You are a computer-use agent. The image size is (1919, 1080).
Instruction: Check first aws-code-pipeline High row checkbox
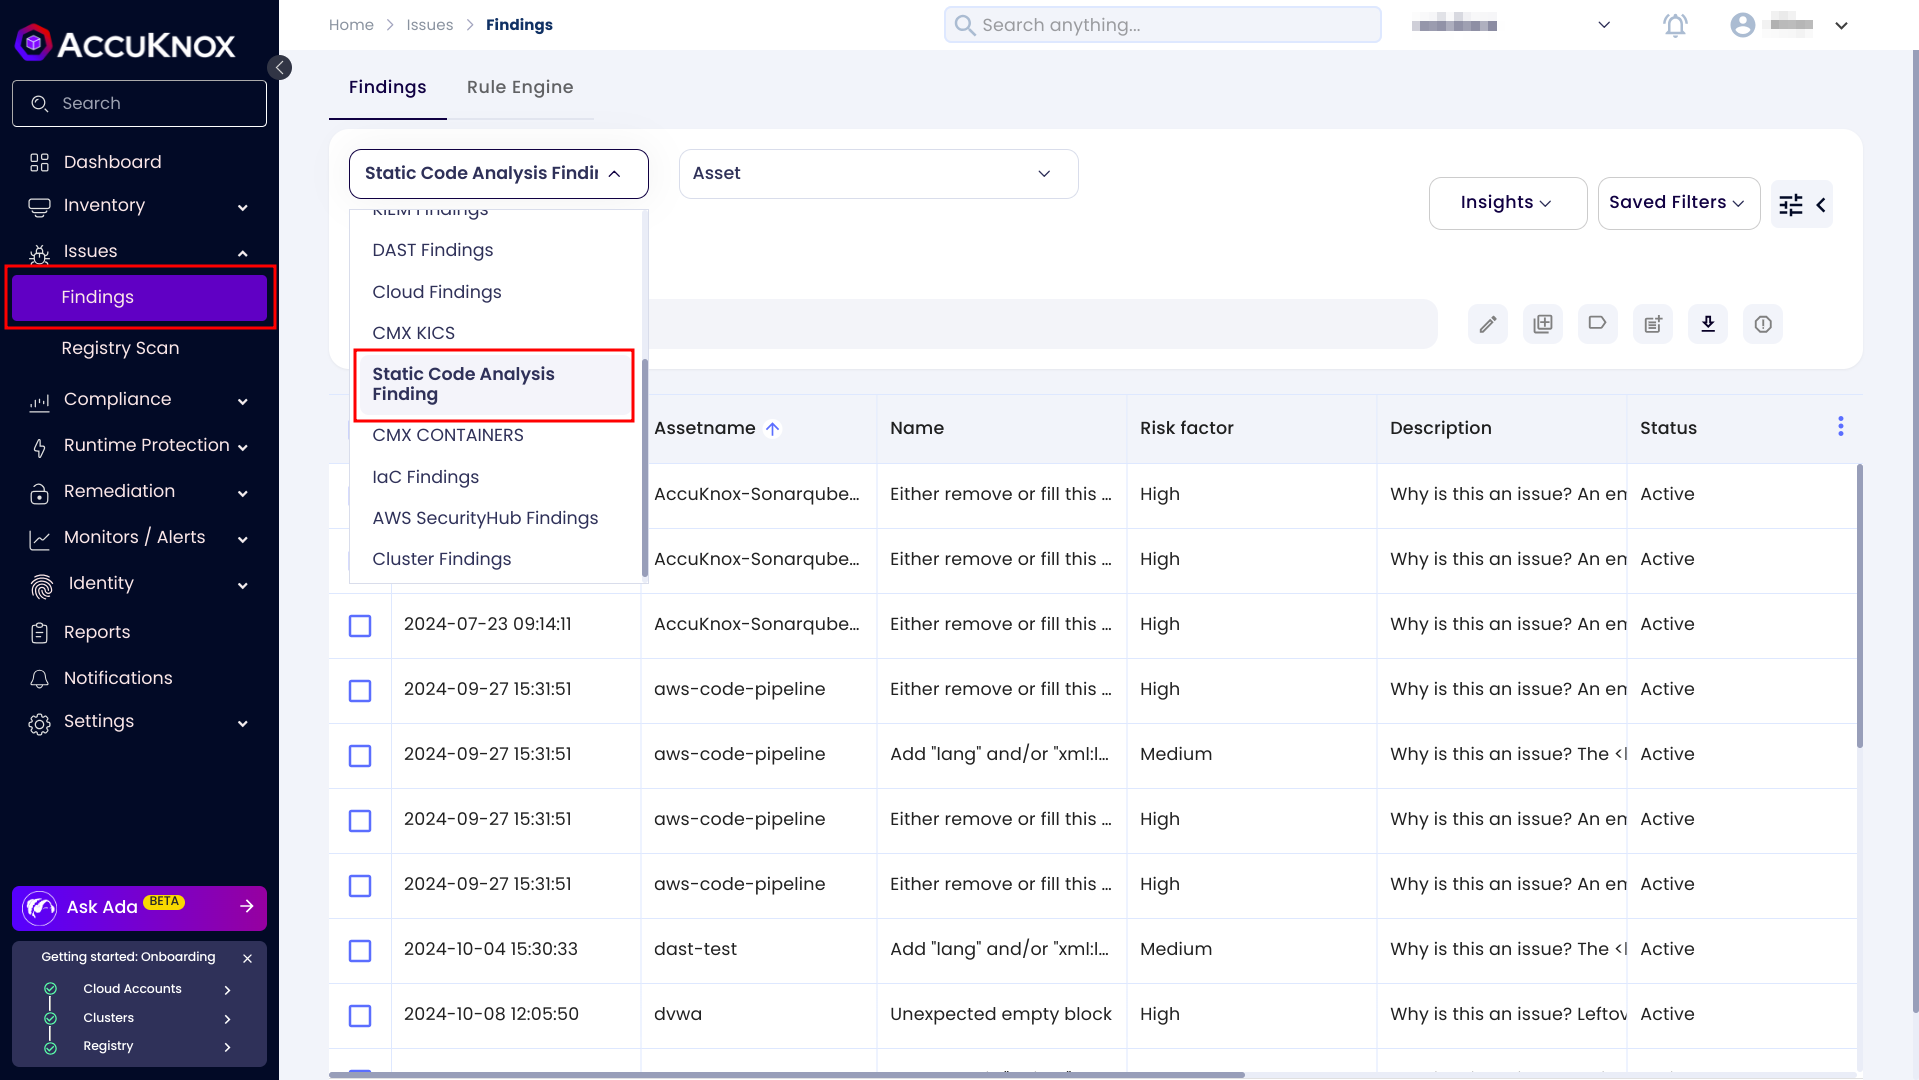(360, 691)
